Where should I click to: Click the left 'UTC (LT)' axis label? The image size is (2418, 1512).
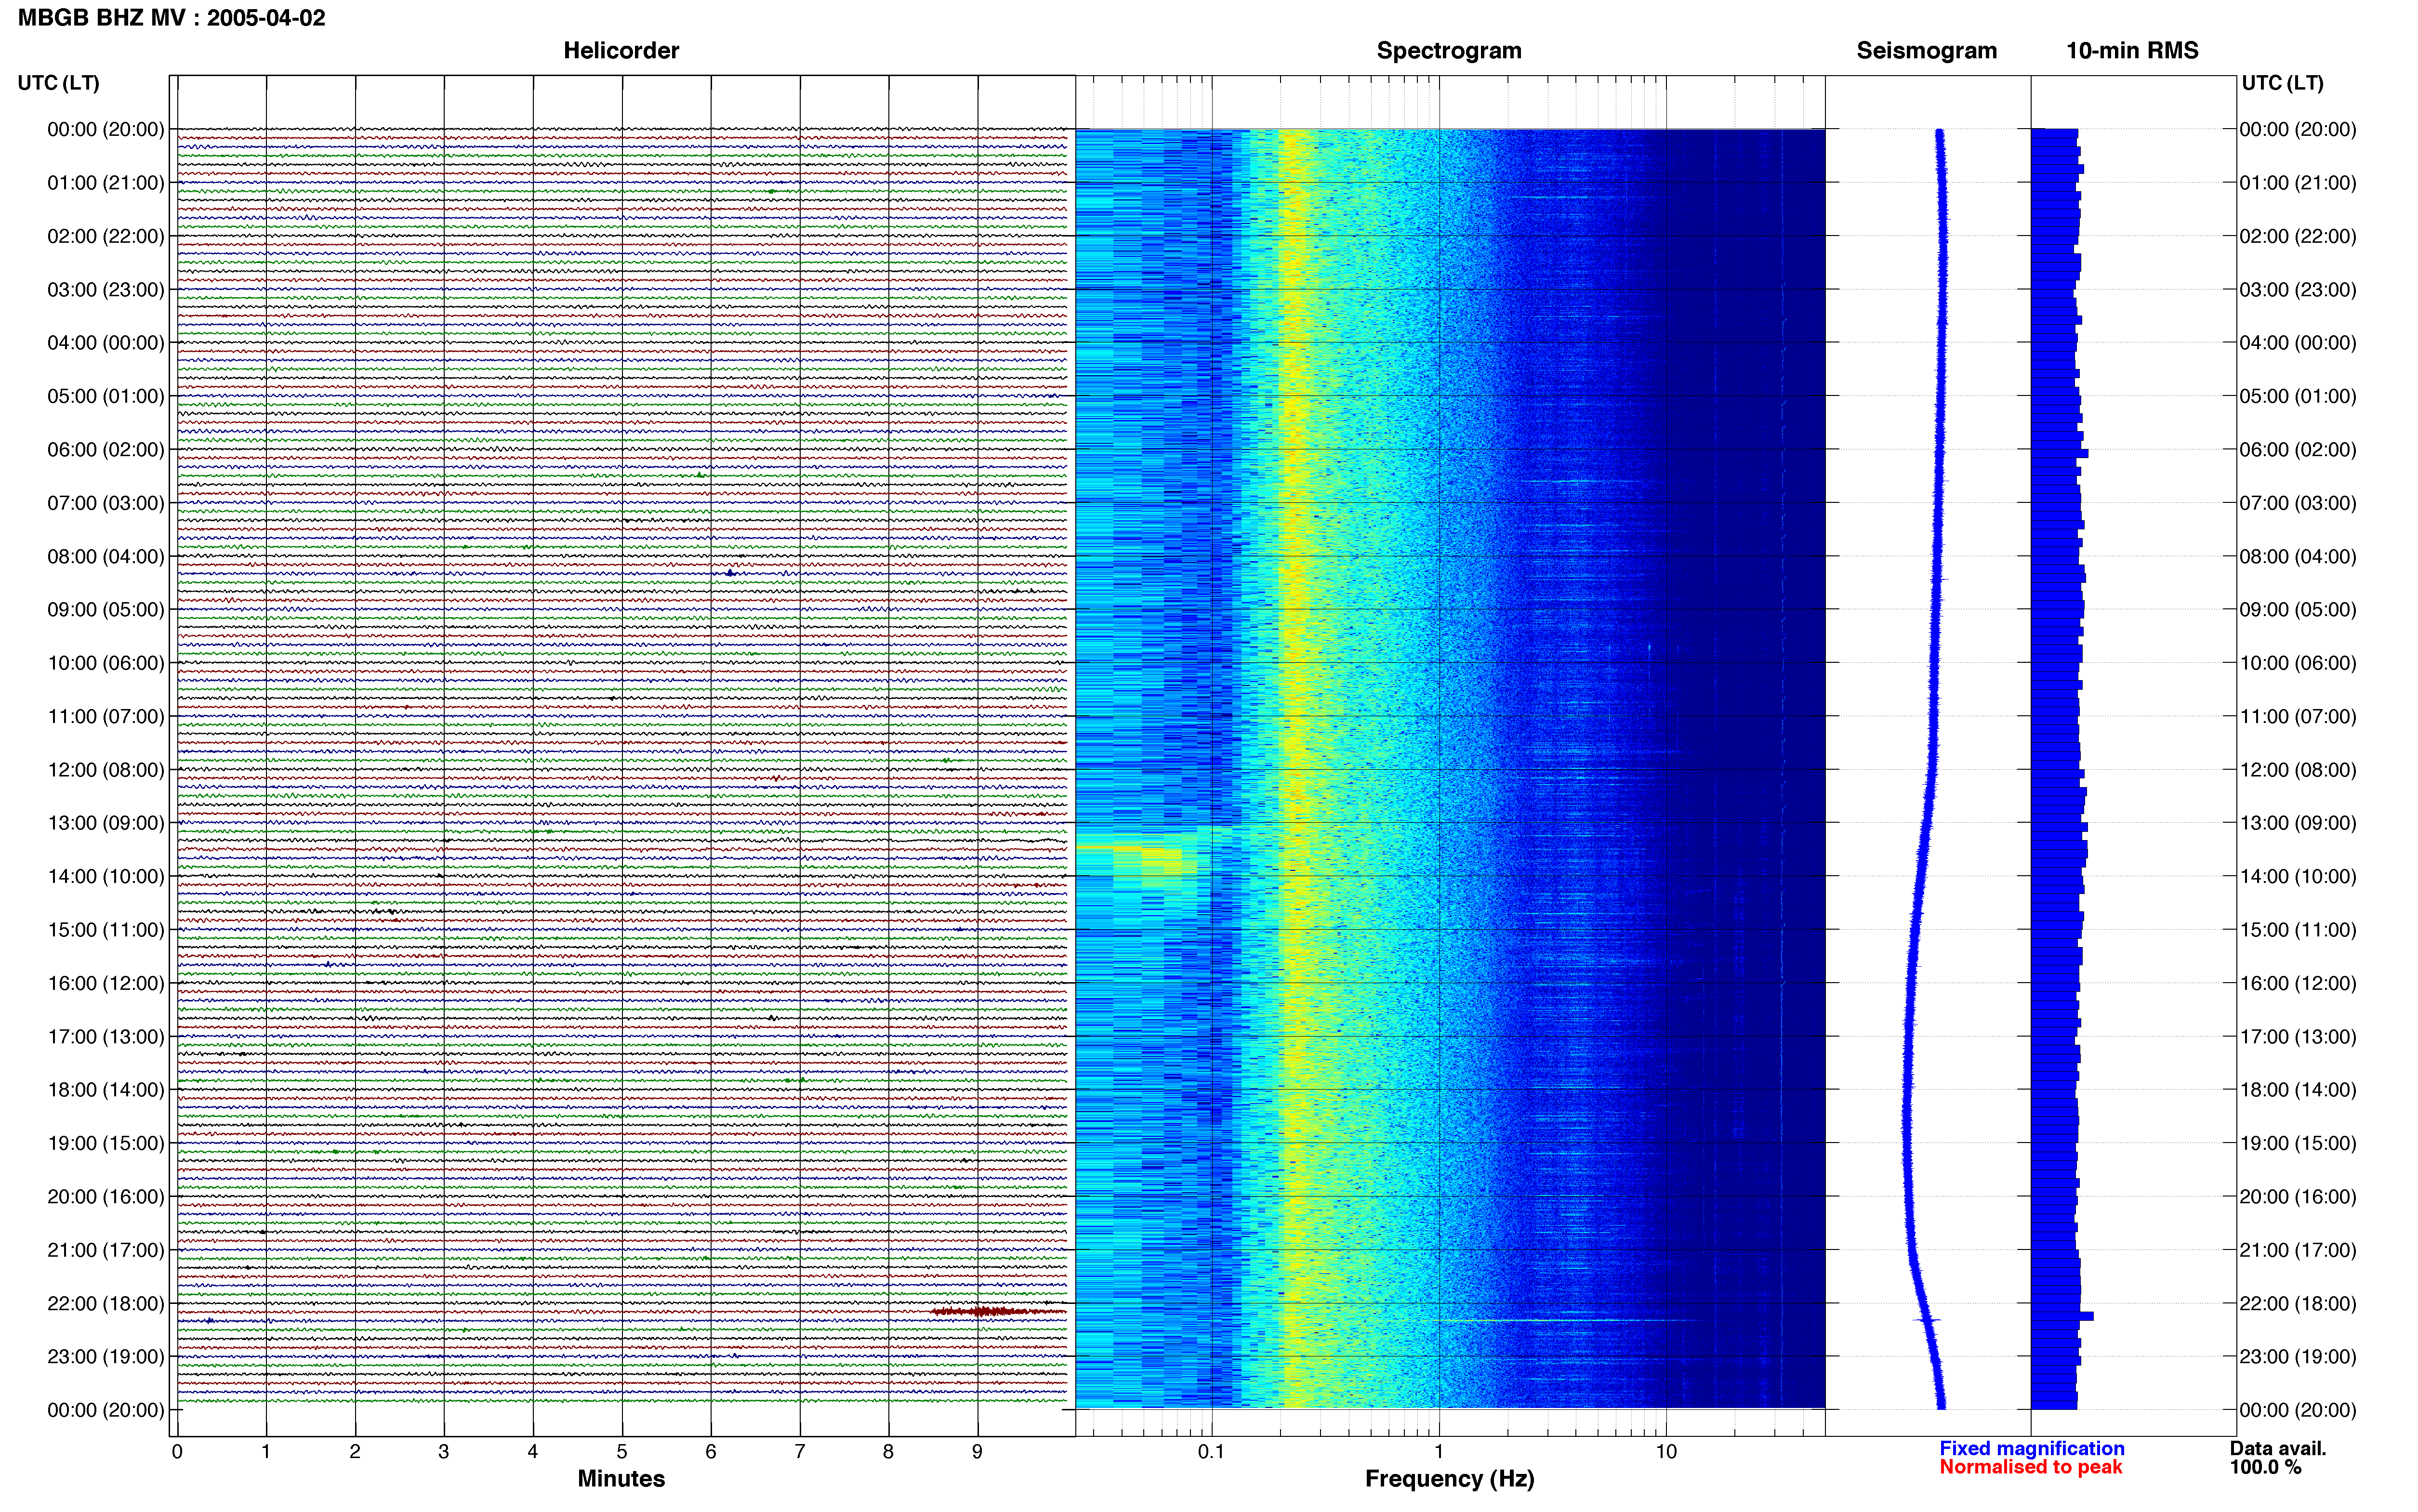(58, 83)
